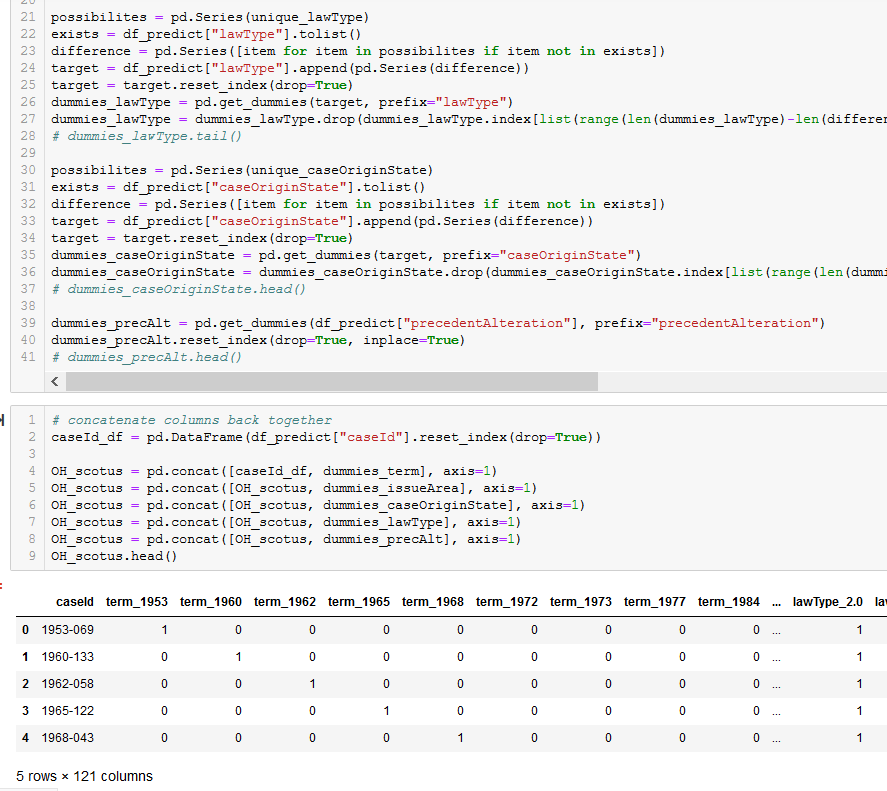Click row index 2 in the dataframe
Image resolution: width=887 pixels, height=791 pixels.
click(25, 684)
